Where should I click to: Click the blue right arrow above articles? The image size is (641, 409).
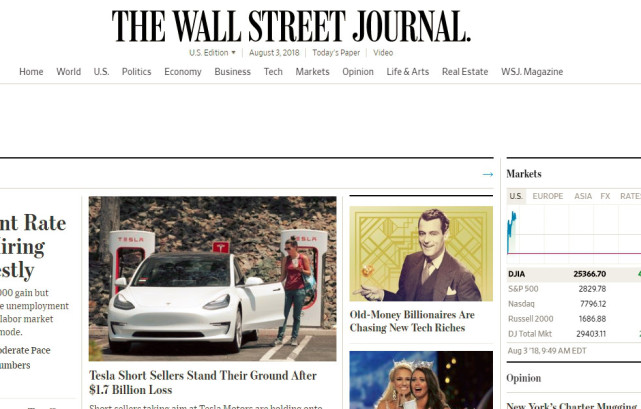(x=487, y=174)
